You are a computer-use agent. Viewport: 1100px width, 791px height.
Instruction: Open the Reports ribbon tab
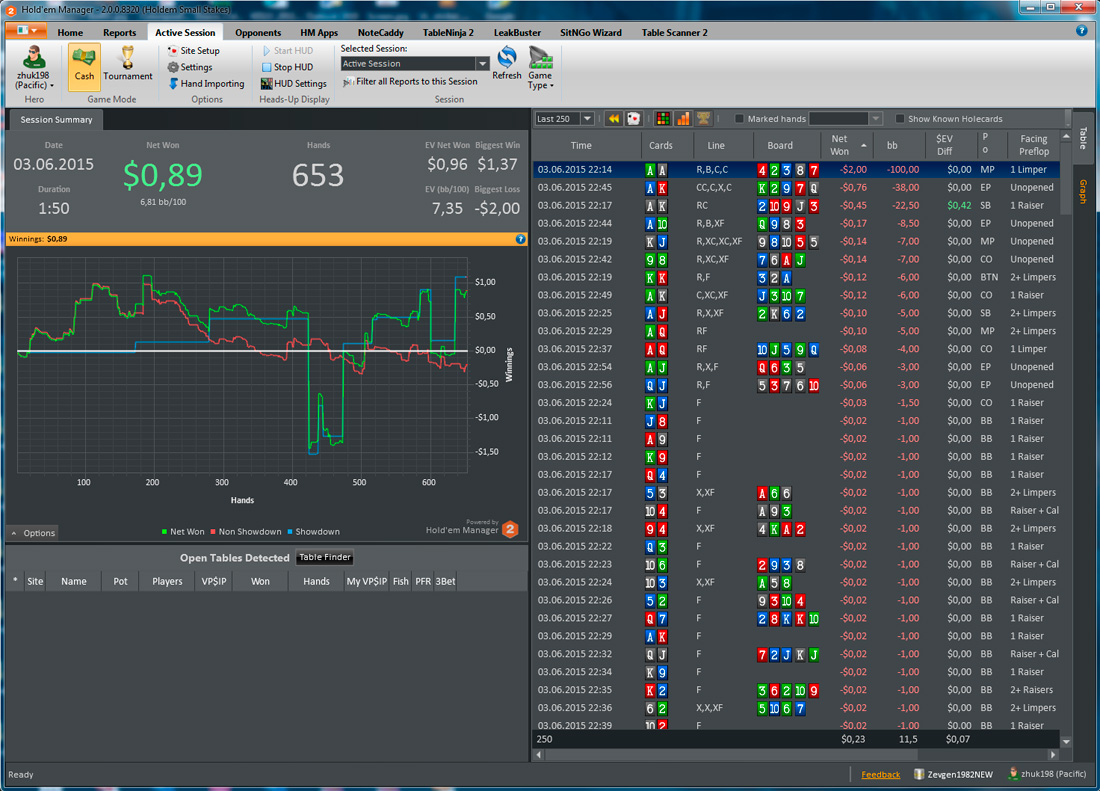click(x=119, y=32)
